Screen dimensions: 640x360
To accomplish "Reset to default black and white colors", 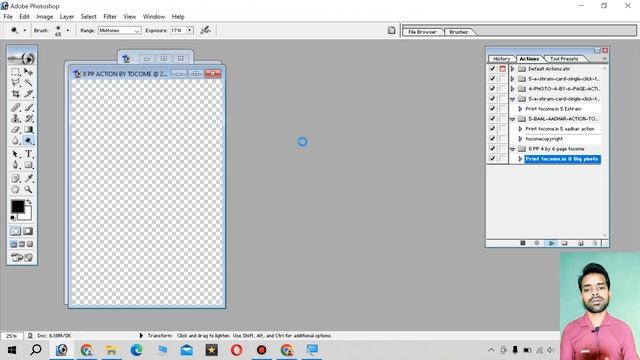I will pyautogui.click(x=13, y=218).
